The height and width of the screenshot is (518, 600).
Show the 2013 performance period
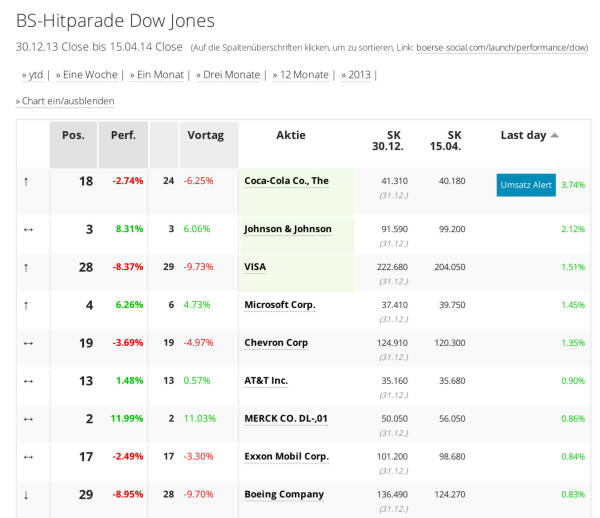click(x=359, y=74)
